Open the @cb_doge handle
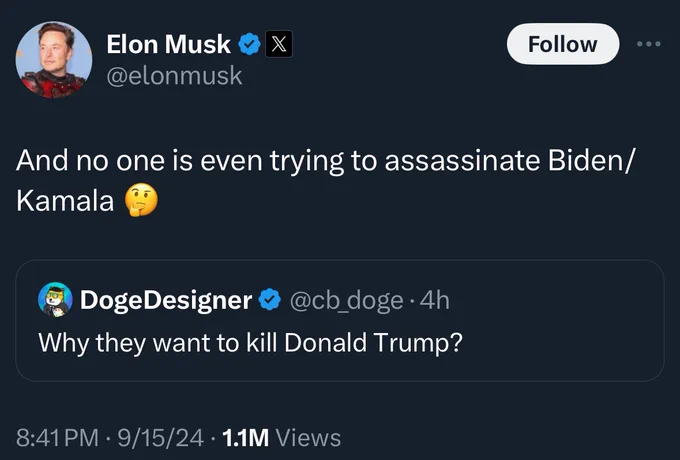The width and height of the screenshot is (680, 460). click(x=346, y=300)
